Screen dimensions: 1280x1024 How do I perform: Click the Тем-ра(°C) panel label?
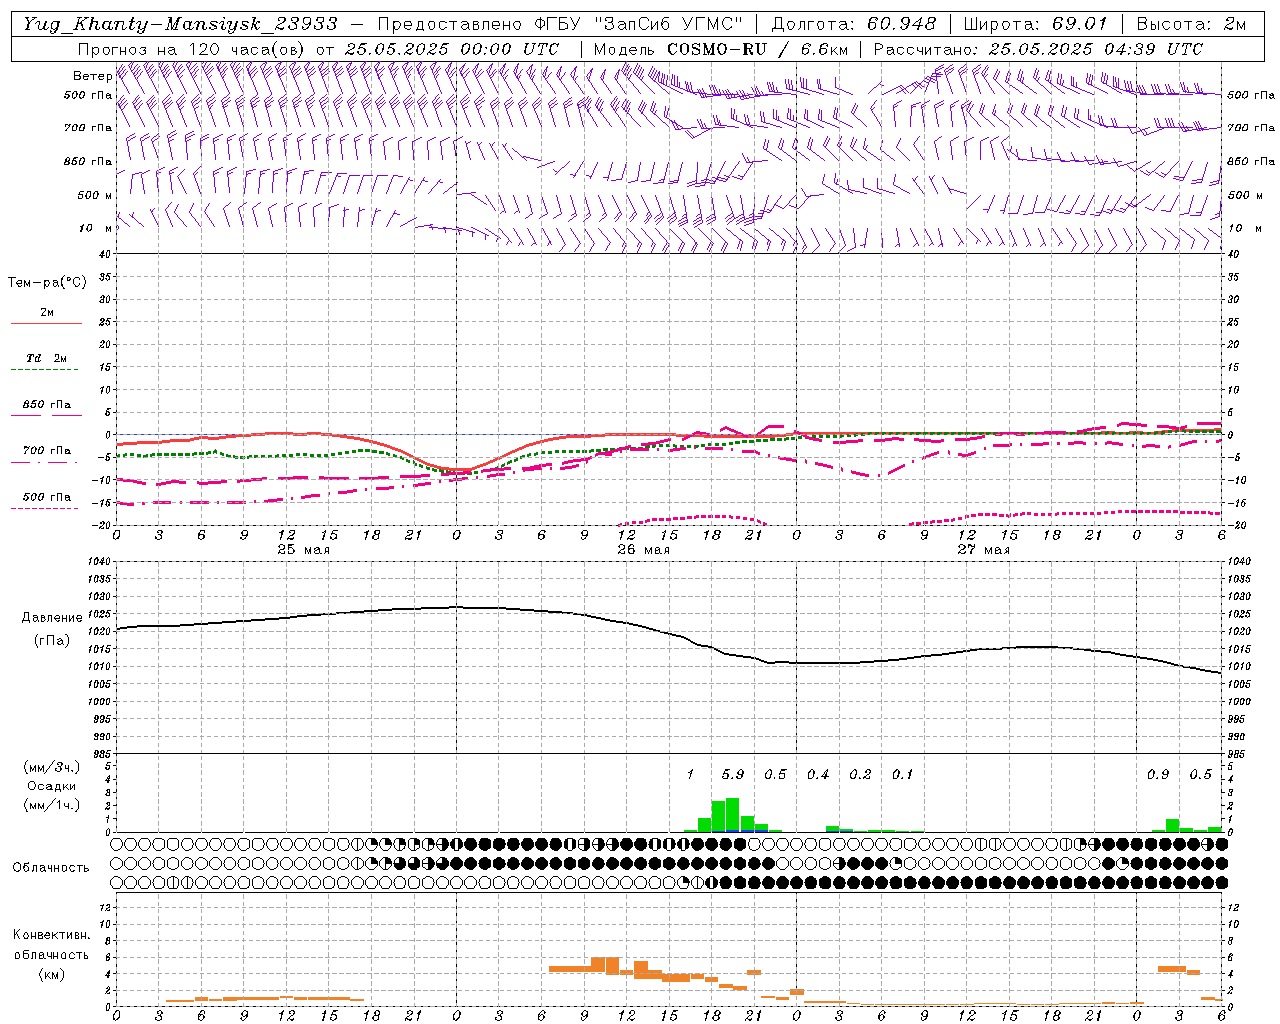tap(47, 283)
